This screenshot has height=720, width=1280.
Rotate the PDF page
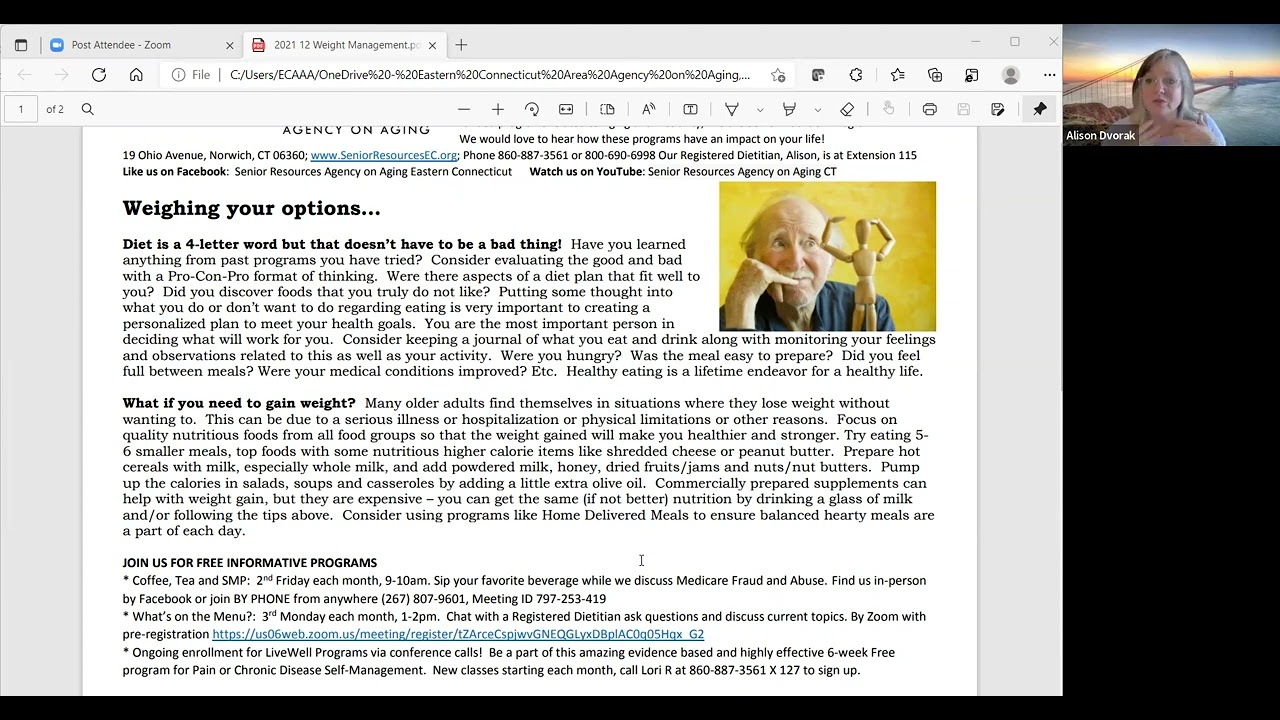click(532, 109)
